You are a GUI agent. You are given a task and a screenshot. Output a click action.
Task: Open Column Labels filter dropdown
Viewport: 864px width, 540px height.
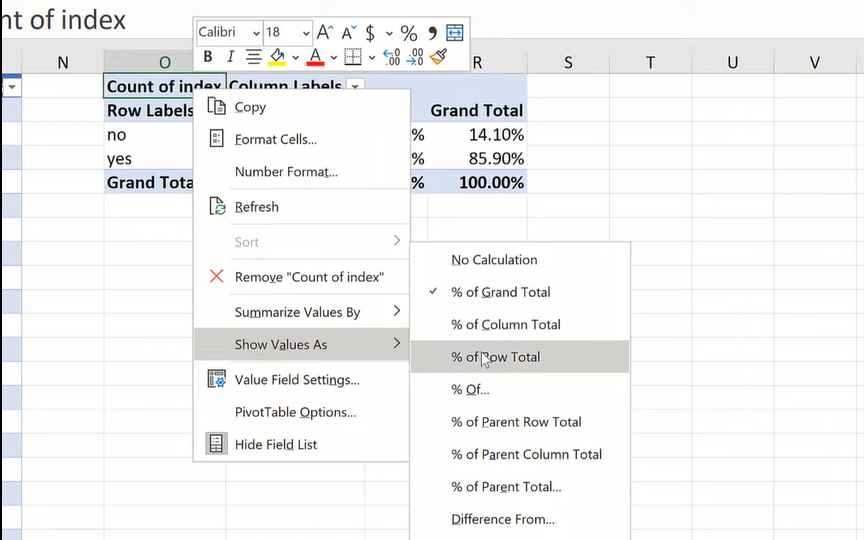355,85
